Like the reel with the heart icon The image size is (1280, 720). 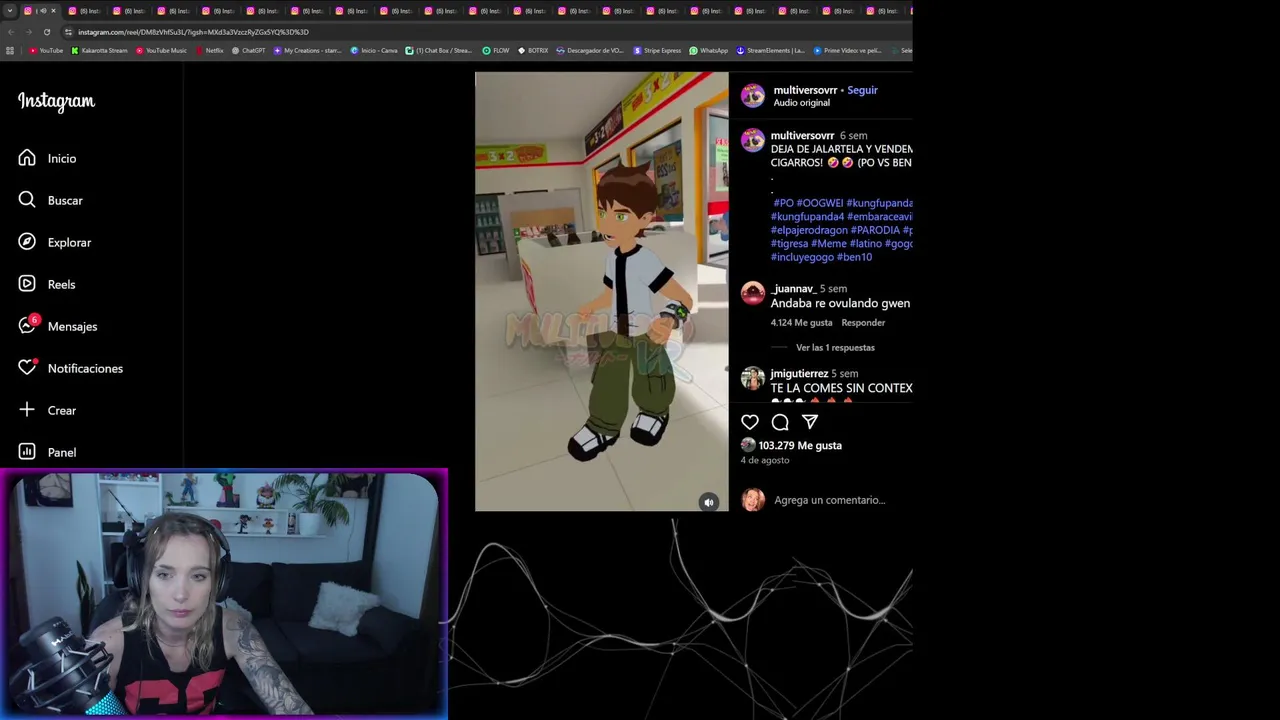(x=750, y=422)
